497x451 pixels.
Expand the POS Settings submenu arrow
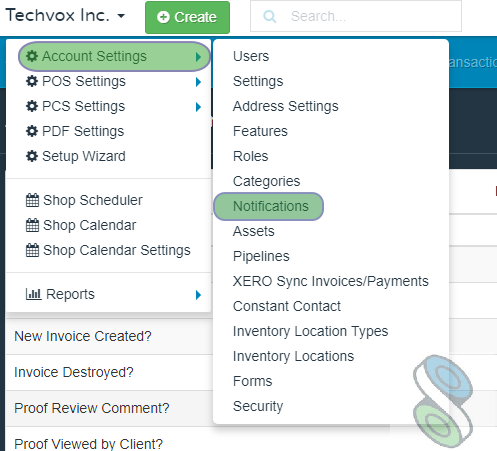coord(198,82)
